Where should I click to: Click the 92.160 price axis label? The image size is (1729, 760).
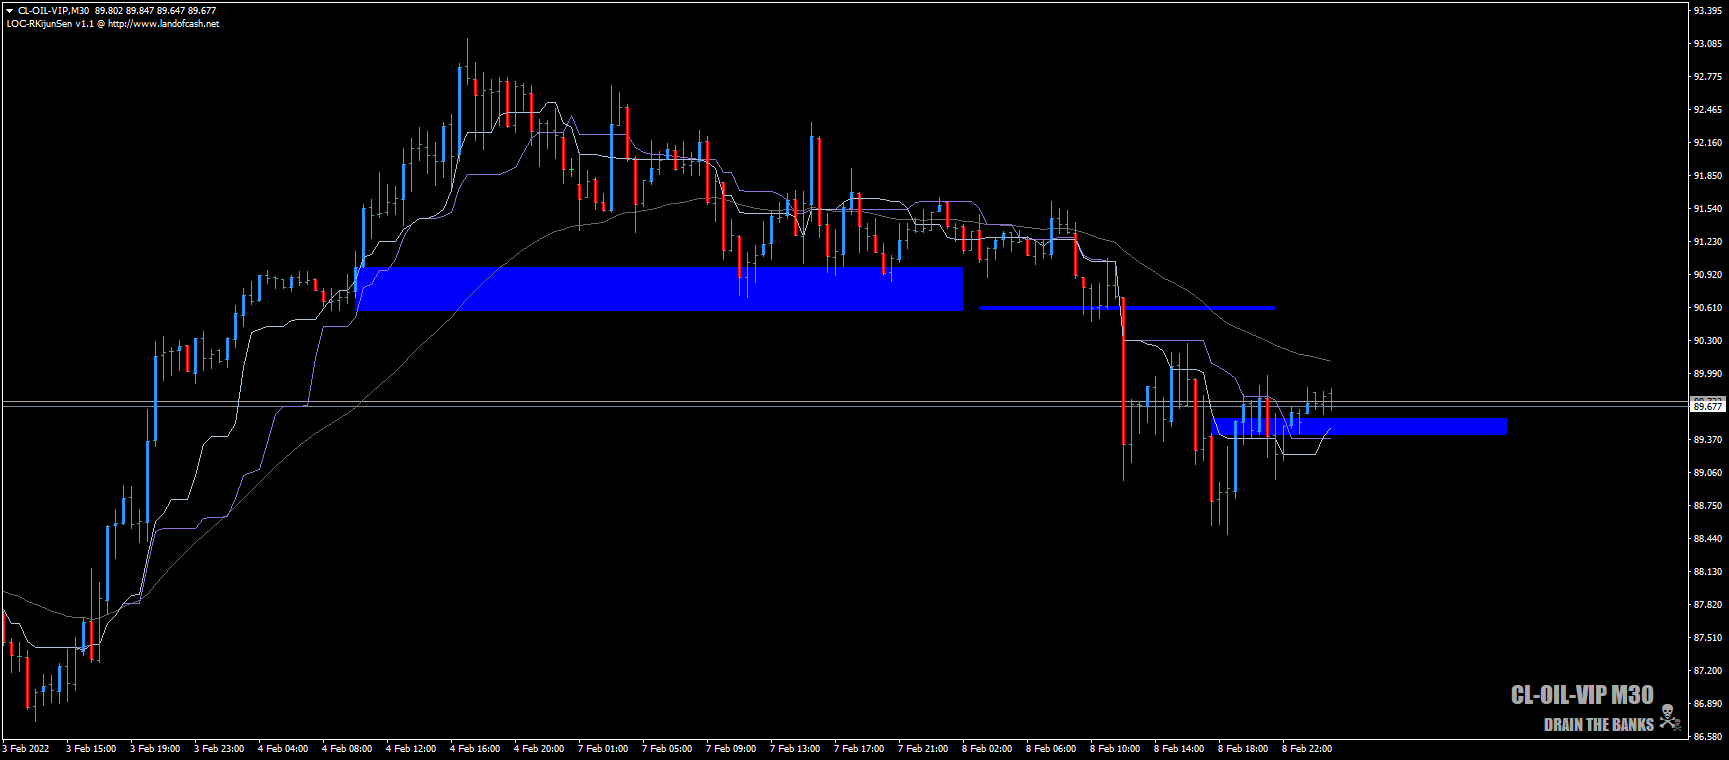[x=1707, y=143]
